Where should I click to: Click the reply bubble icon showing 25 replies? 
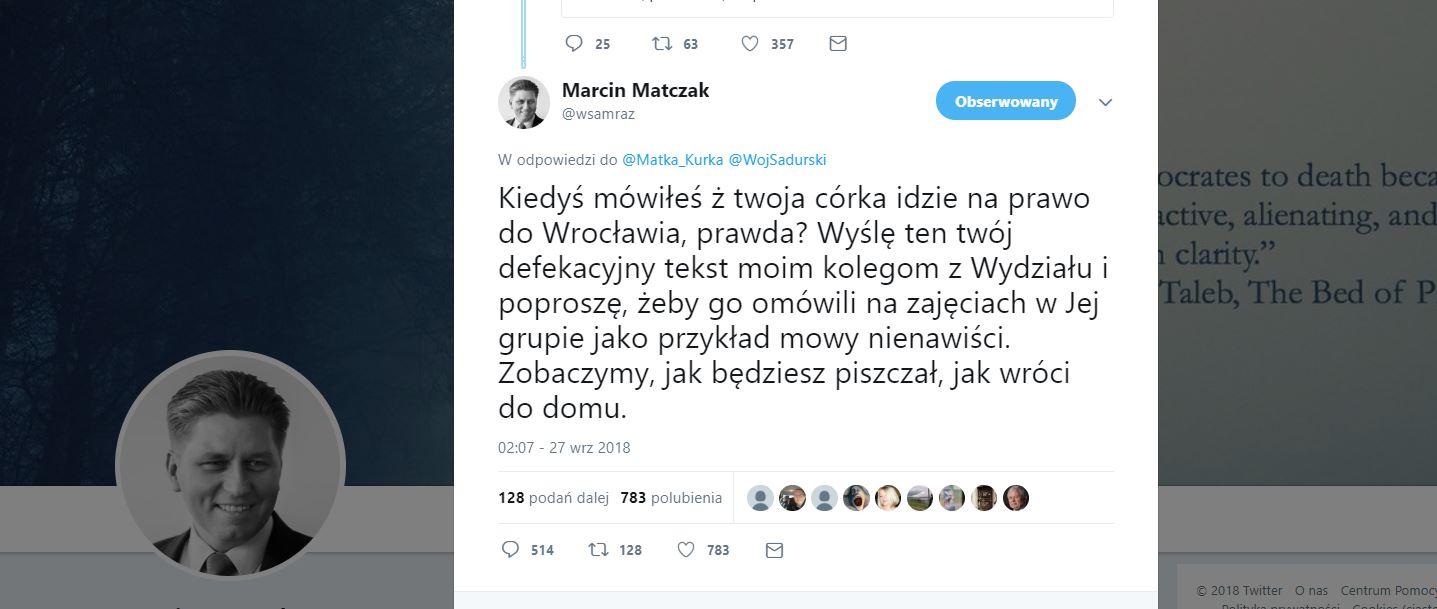coord(575,43)
